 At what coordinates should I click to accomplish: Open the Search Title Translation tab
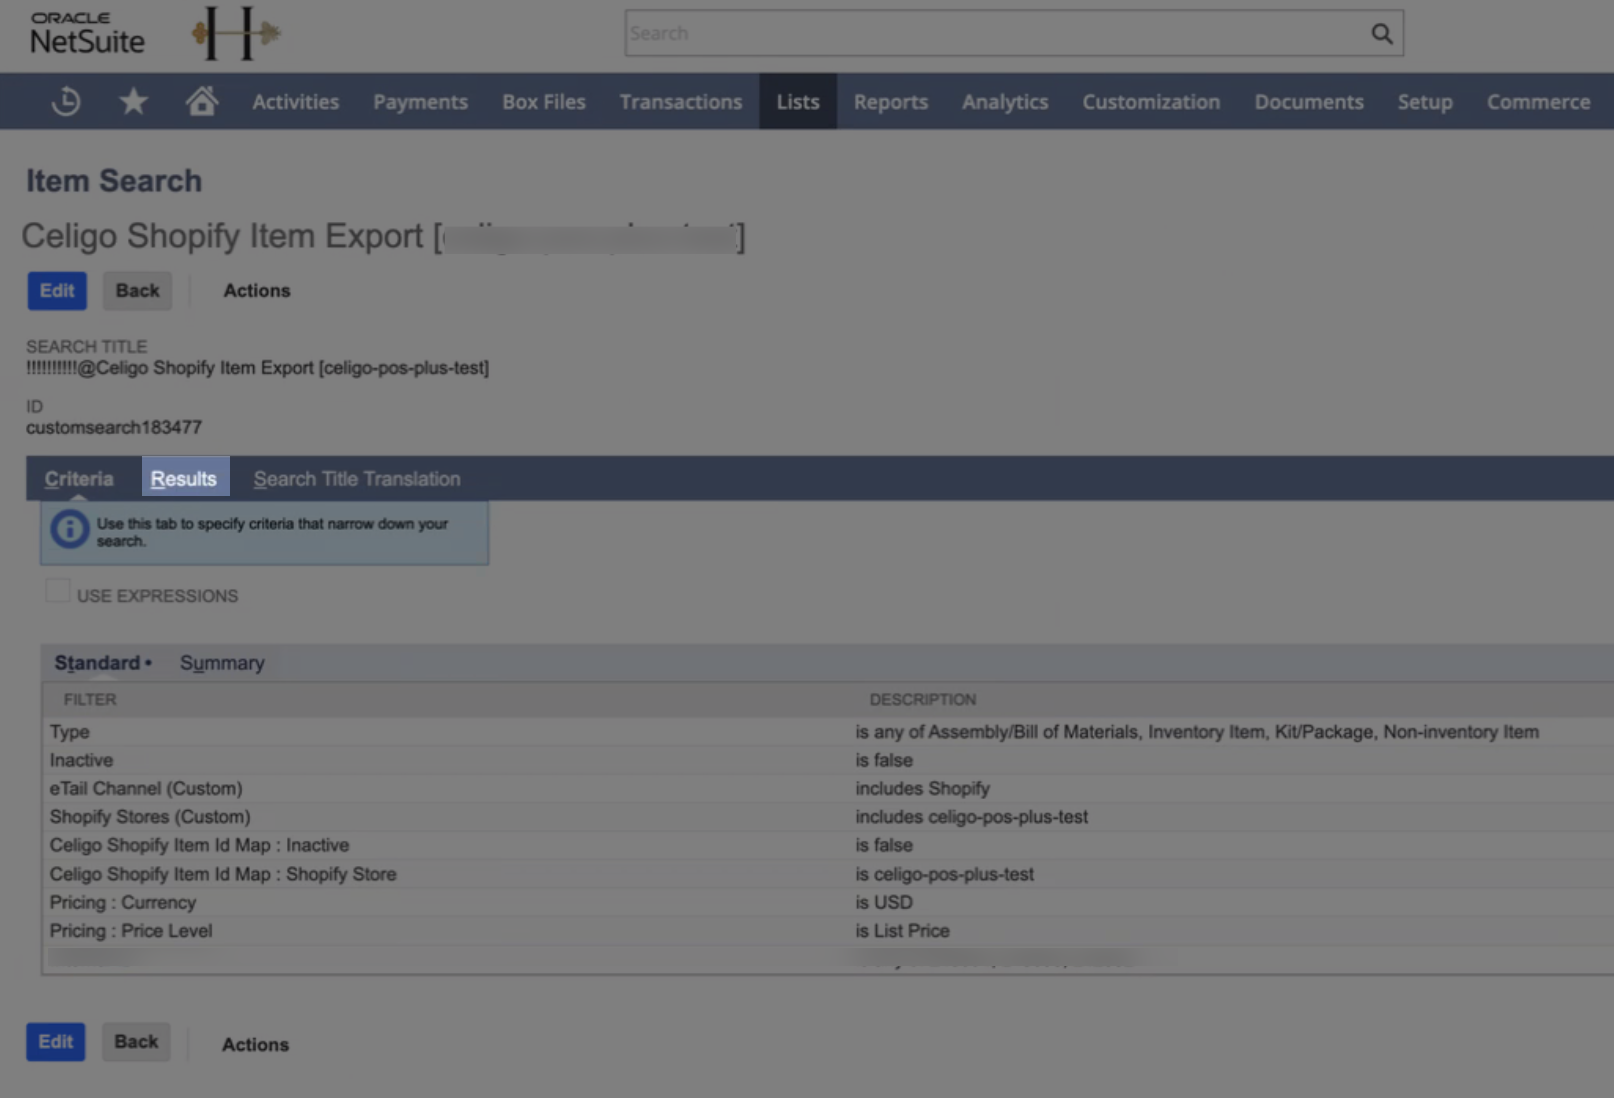click(357, 479)
